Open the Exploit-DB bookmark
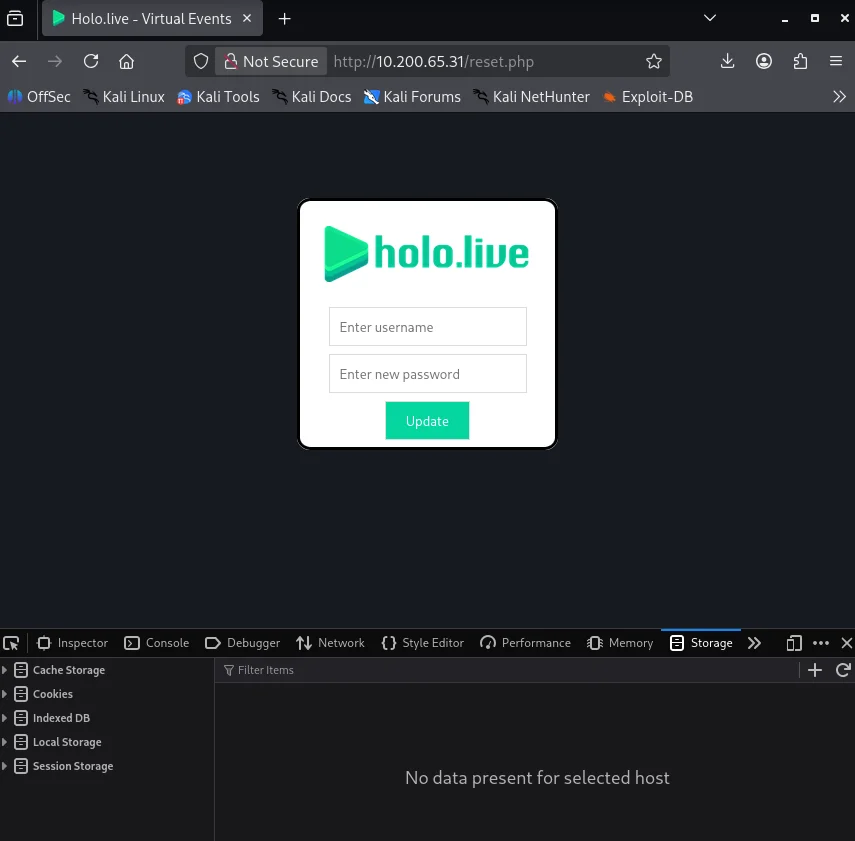 tap(647, 97)
